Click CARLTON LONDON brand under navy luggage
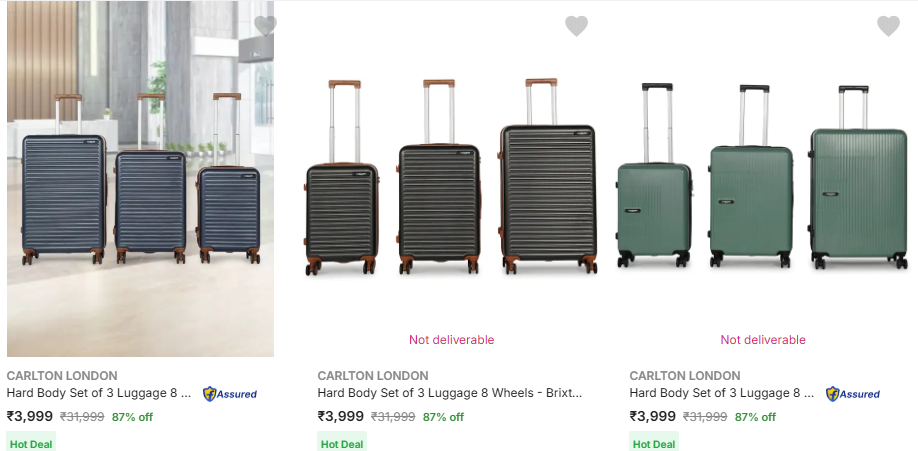The height and width of the screenshot is (451, 918). point(62,376)
